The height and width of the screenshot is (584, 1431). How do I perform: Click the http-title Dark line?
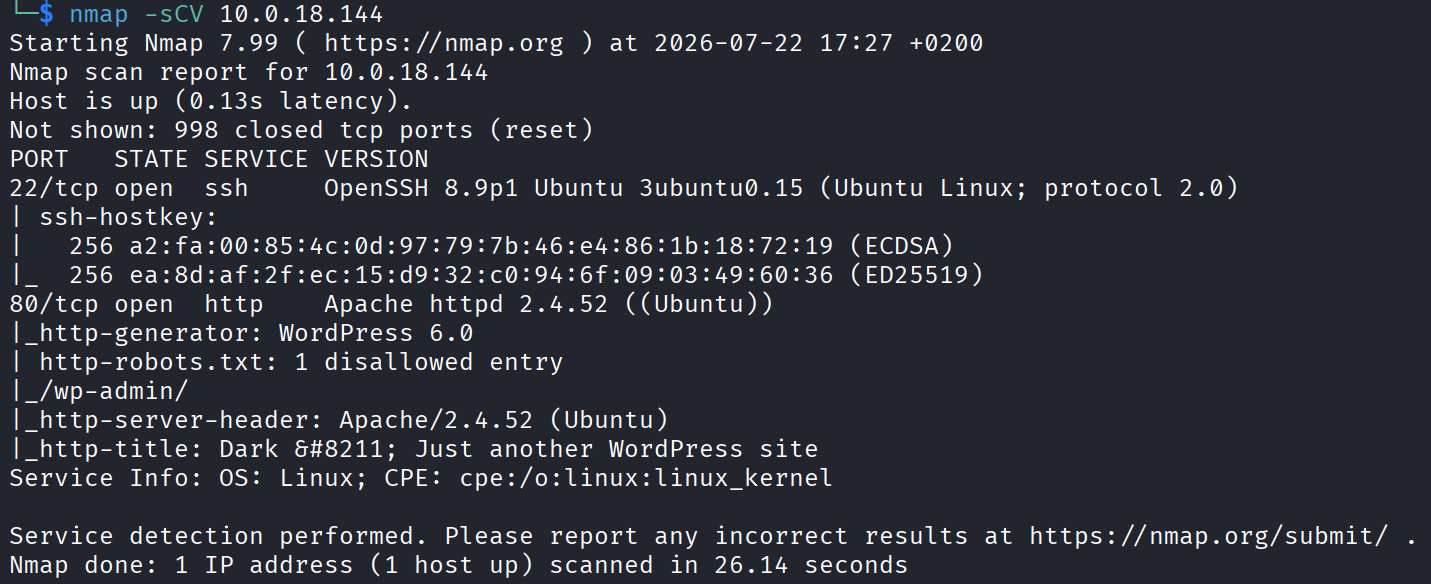tap(414, 449)
